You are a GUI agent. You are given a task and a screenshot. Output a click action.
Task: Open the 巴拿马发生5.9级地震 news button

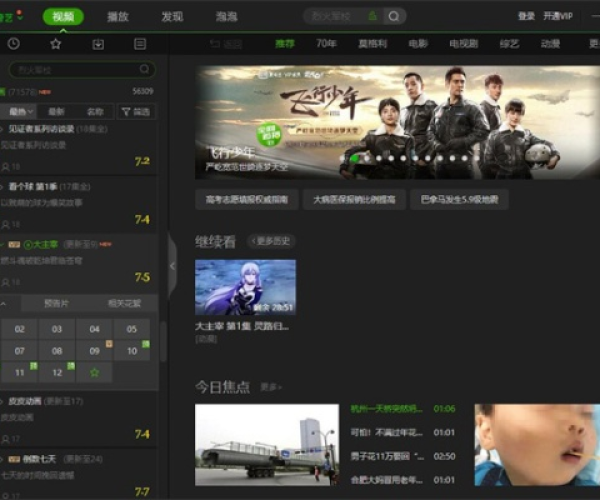460,199
